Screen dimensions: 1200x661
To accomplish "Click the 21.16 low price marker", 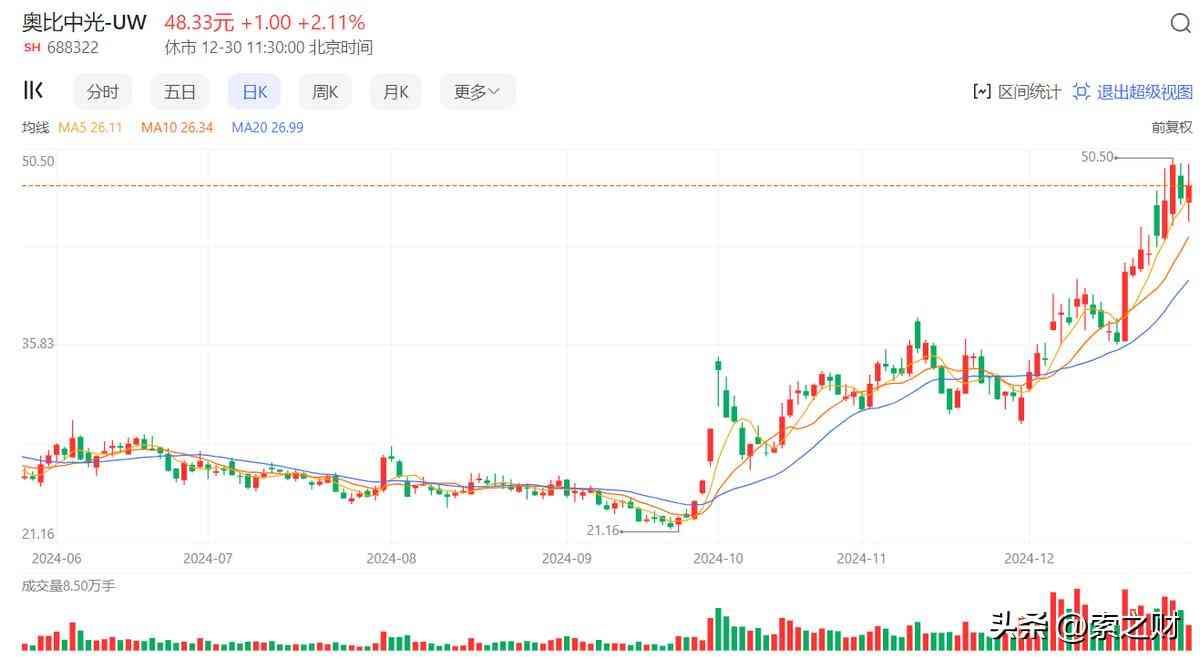I will (x=603, y=530).
